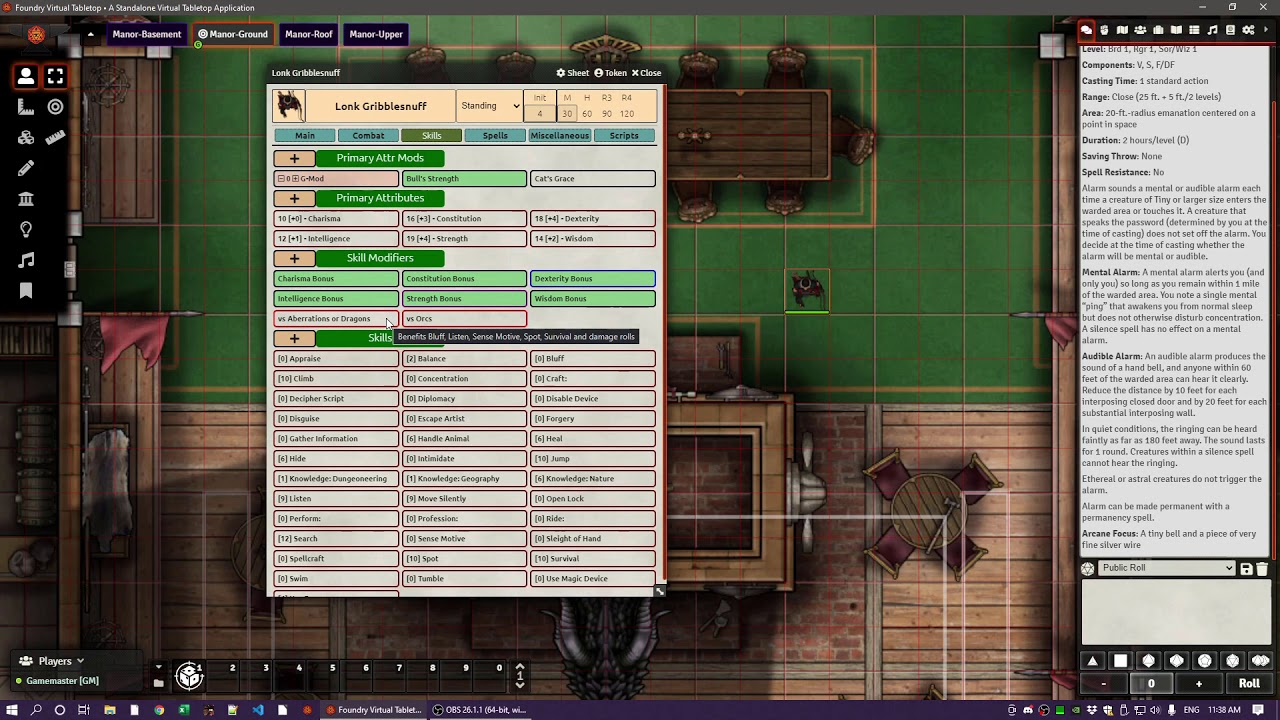The height and width of the screenshot is (720, 1280).
Task: Switch to the Main tab
Action: click(x=305, y=136)
